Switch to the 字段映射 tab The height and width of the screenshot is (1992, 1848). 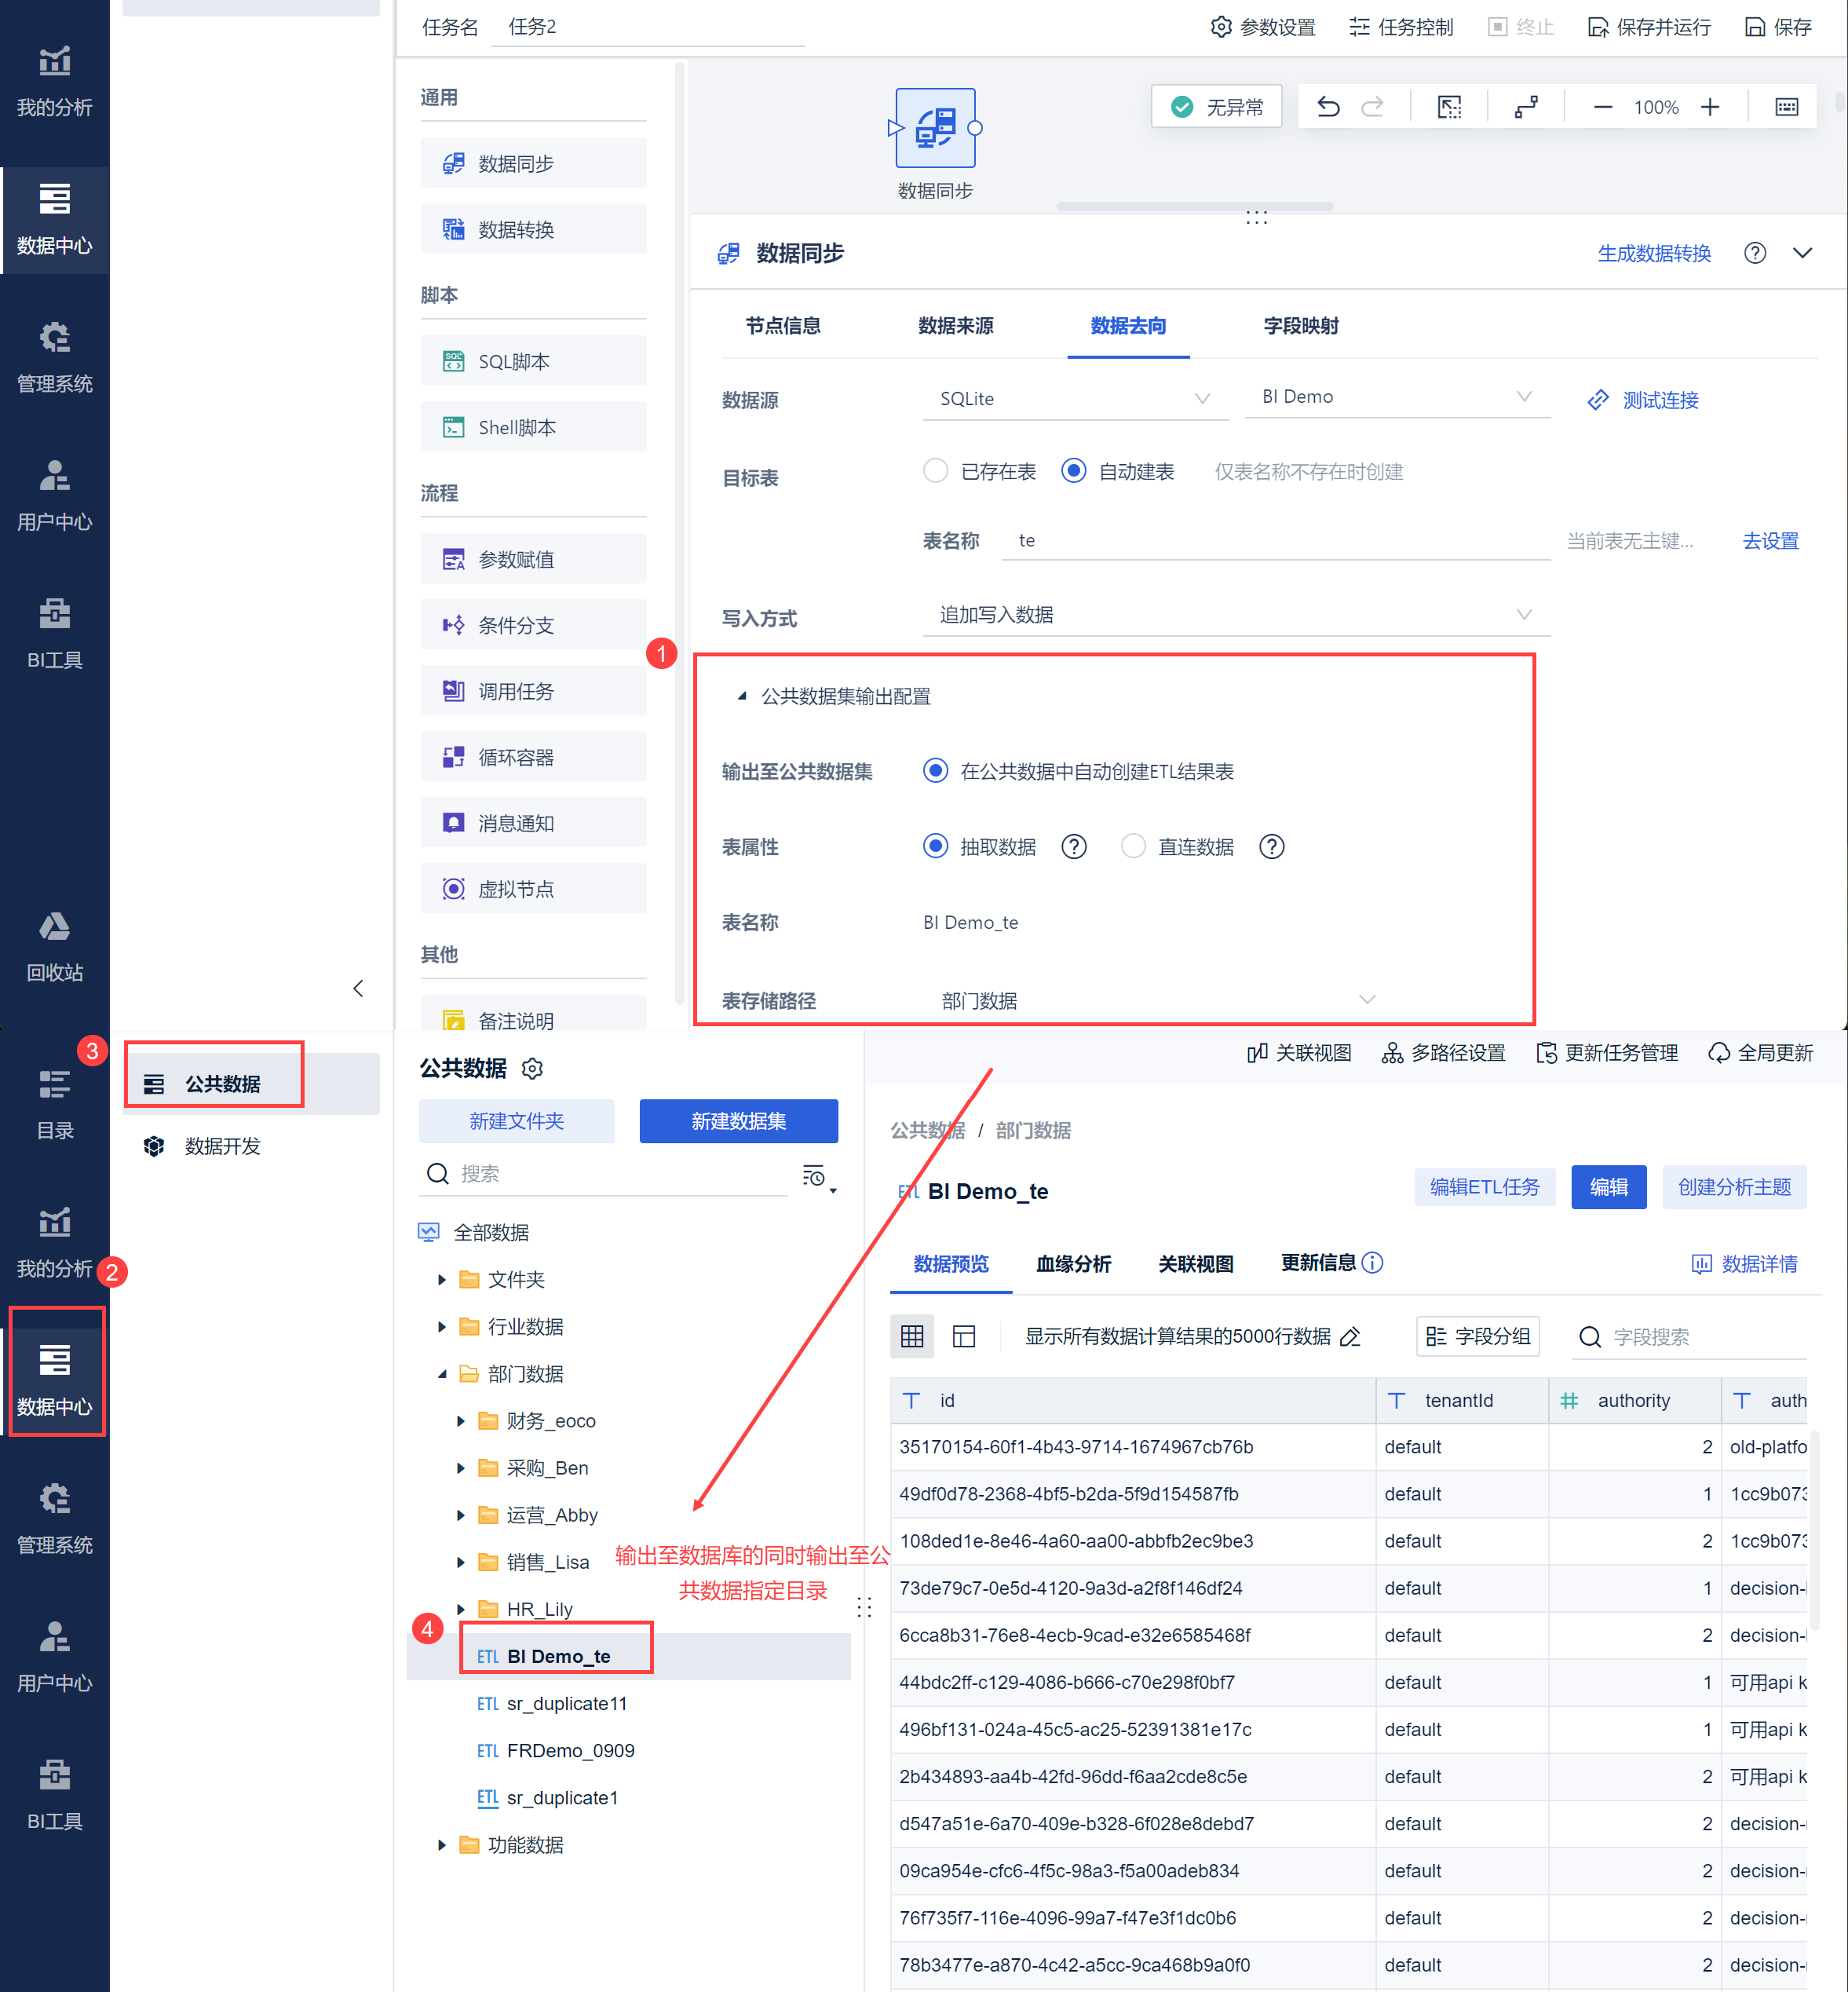pyautogui.click(x=1300, y=326)
